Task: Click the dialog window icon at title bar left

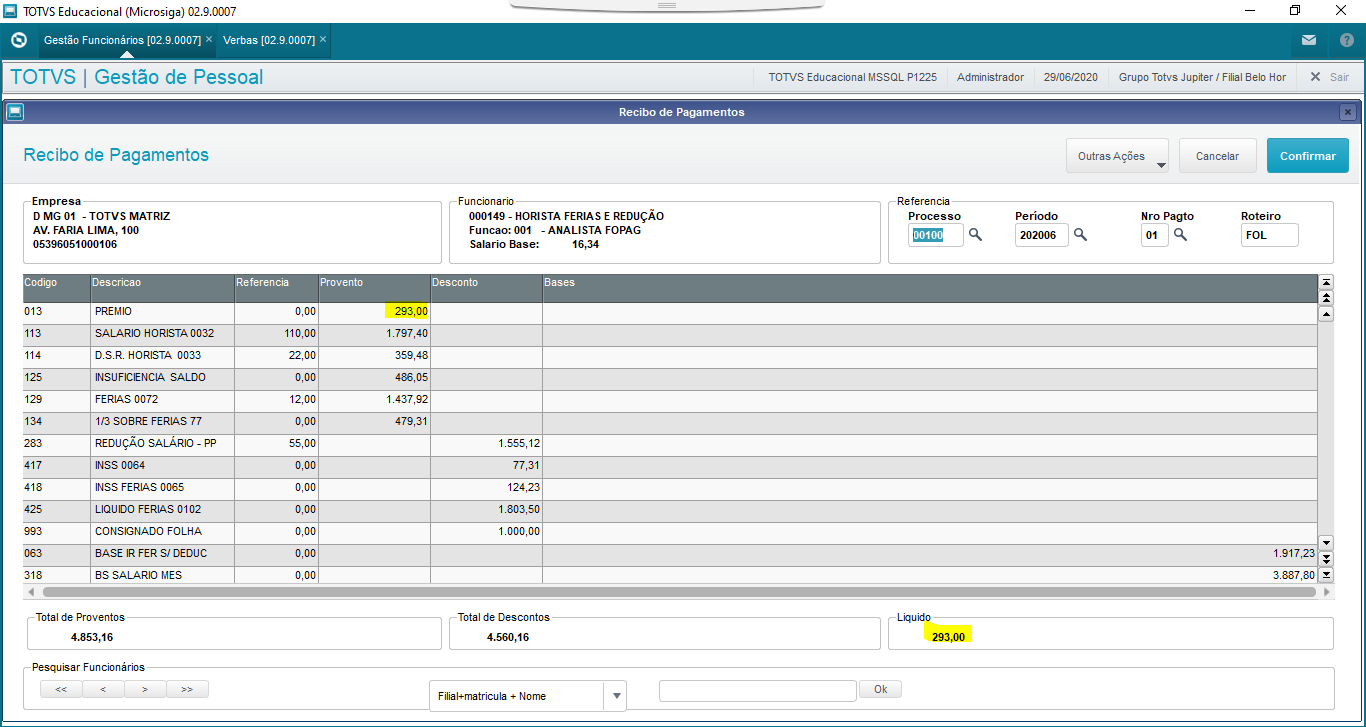Action: click(x=14, y=112)
